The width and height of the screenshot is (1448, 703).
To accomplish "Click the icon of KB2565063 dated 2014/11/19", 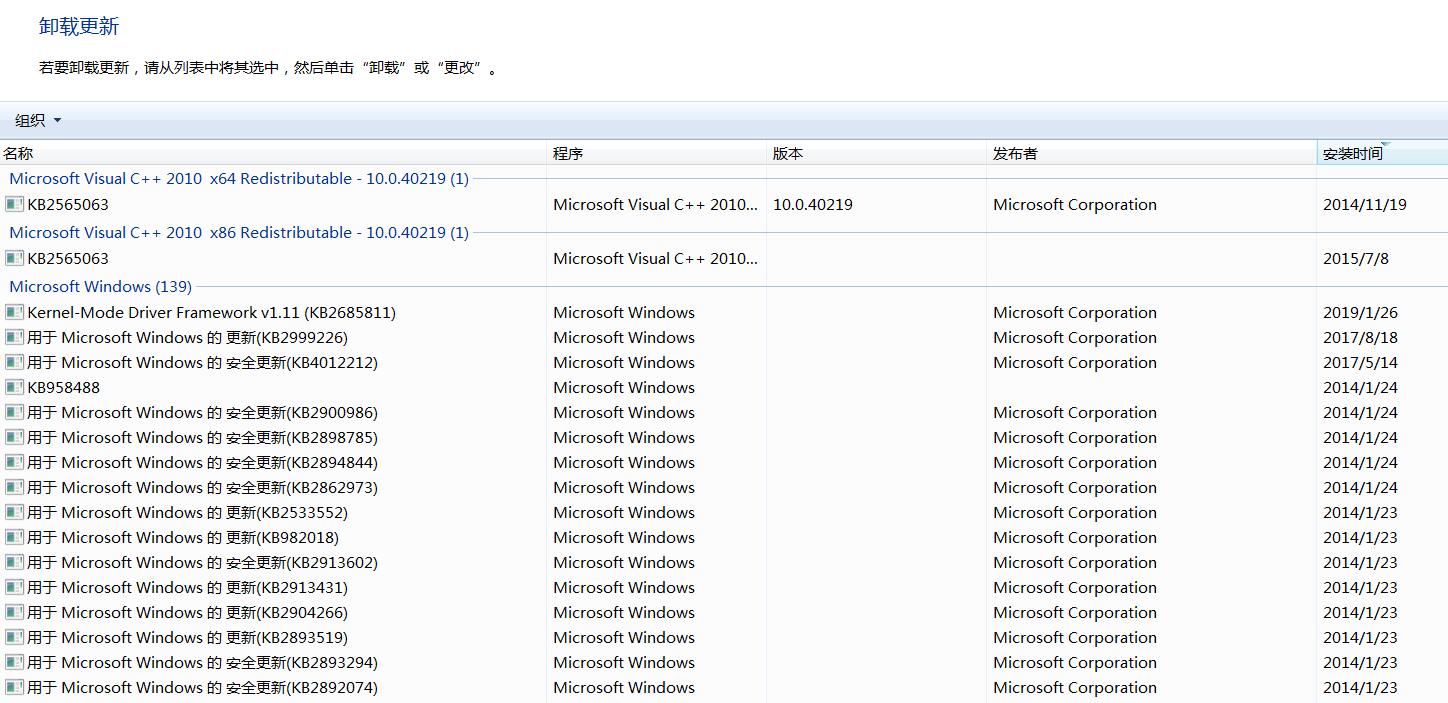I will click(x=14, y=204).
